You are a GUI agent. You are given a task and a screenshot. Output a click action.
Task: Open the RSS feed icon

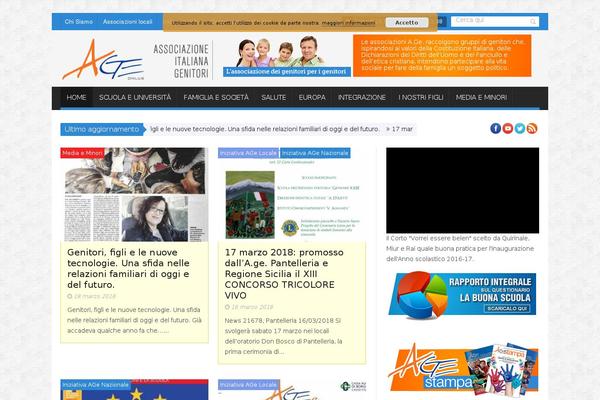pyautogui.click(x=532, y=128)
